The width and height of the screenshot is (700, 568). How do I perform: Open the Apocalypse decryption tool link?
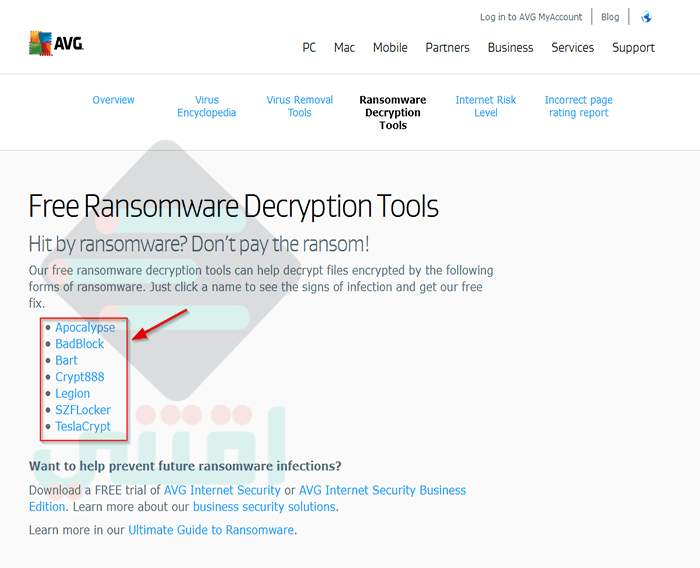85,327
